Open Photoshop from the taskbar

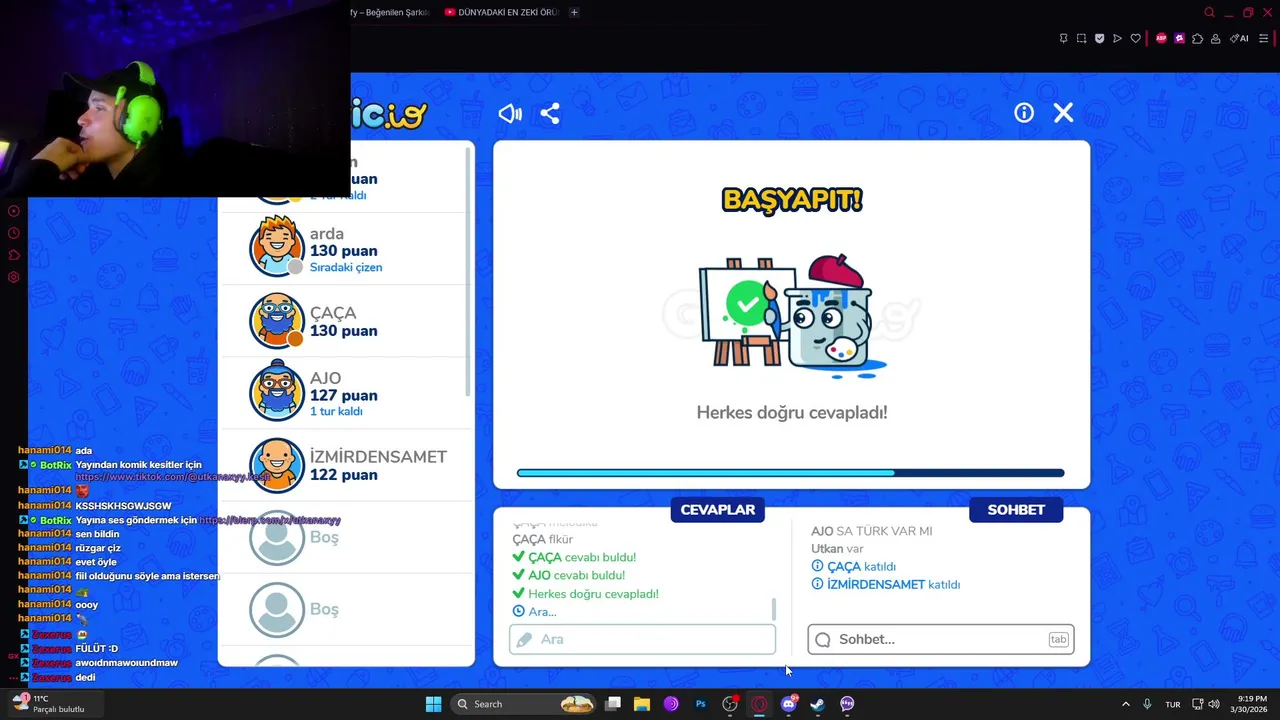pyautogui.click(x=701, y=704)
